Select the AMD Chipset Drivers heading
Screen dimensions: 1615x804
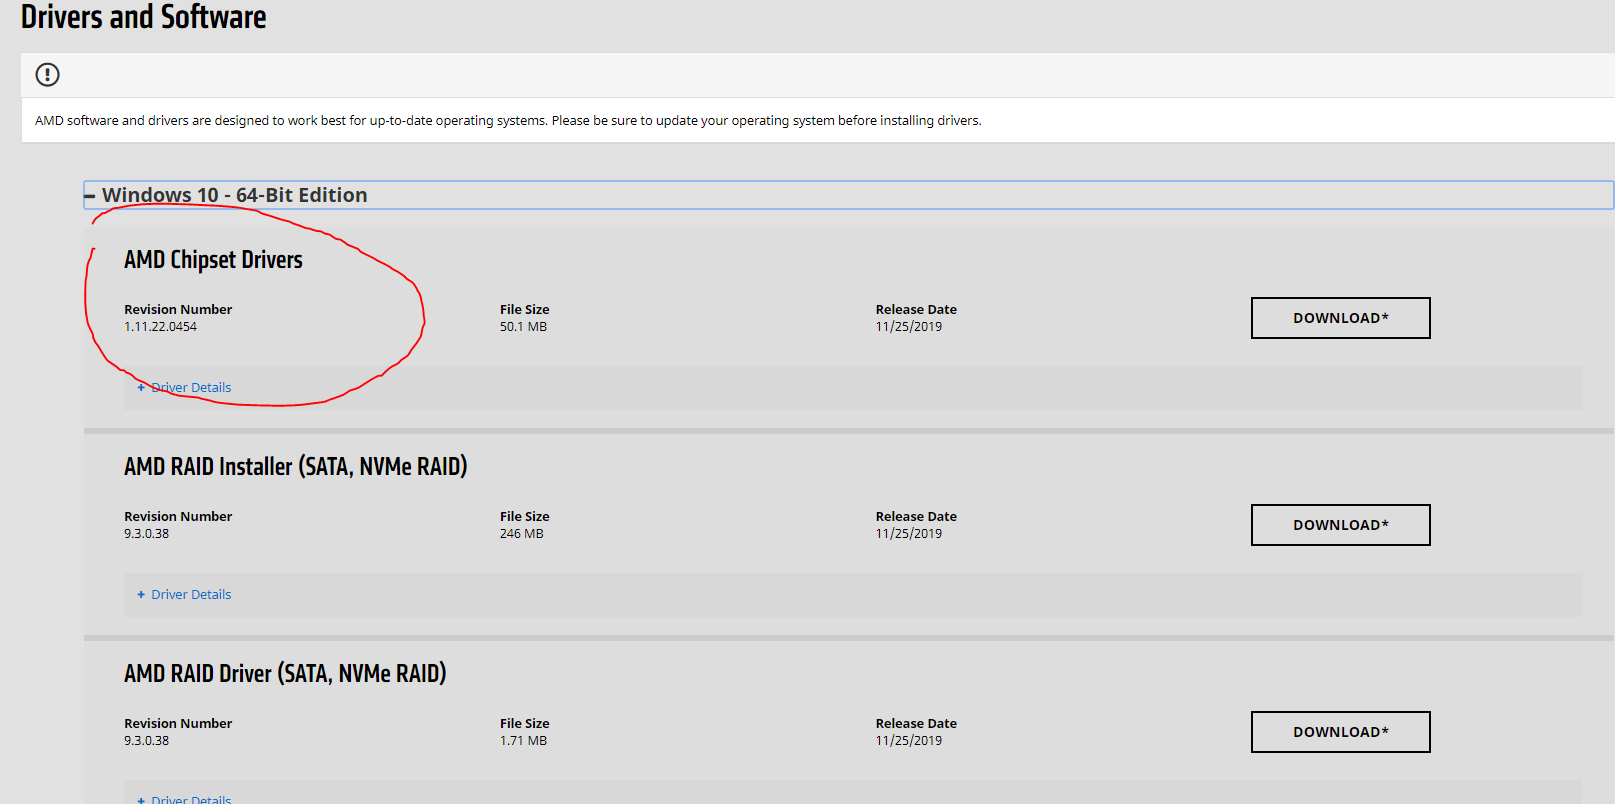tap(213, 260)
